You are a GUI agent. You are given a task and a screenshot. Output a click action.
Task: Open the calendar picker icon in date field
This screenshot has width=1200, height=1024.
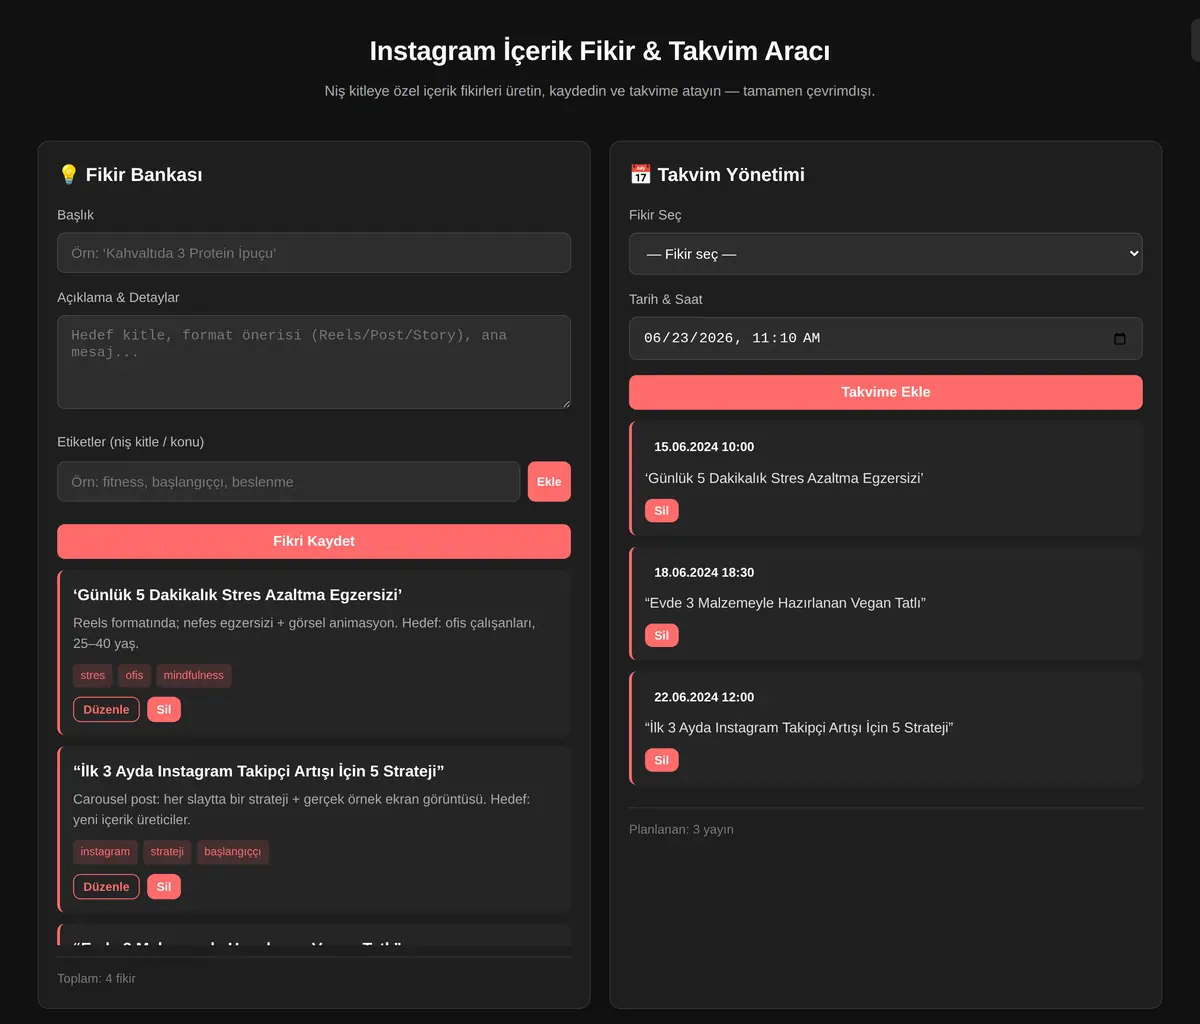pyautogui.click(x=1119, y=339)
